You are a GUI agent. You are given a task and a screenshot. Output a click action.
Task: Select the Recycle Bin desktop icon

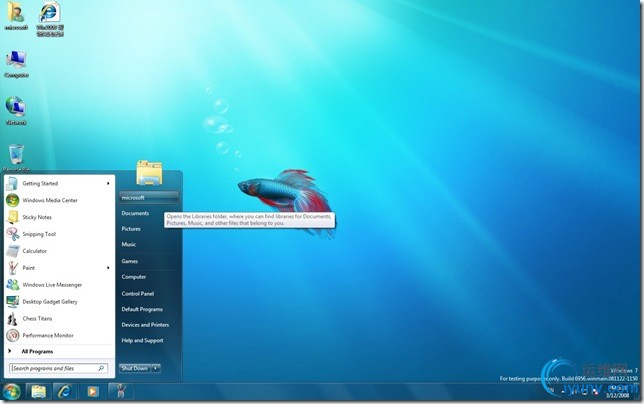[16, 158]
